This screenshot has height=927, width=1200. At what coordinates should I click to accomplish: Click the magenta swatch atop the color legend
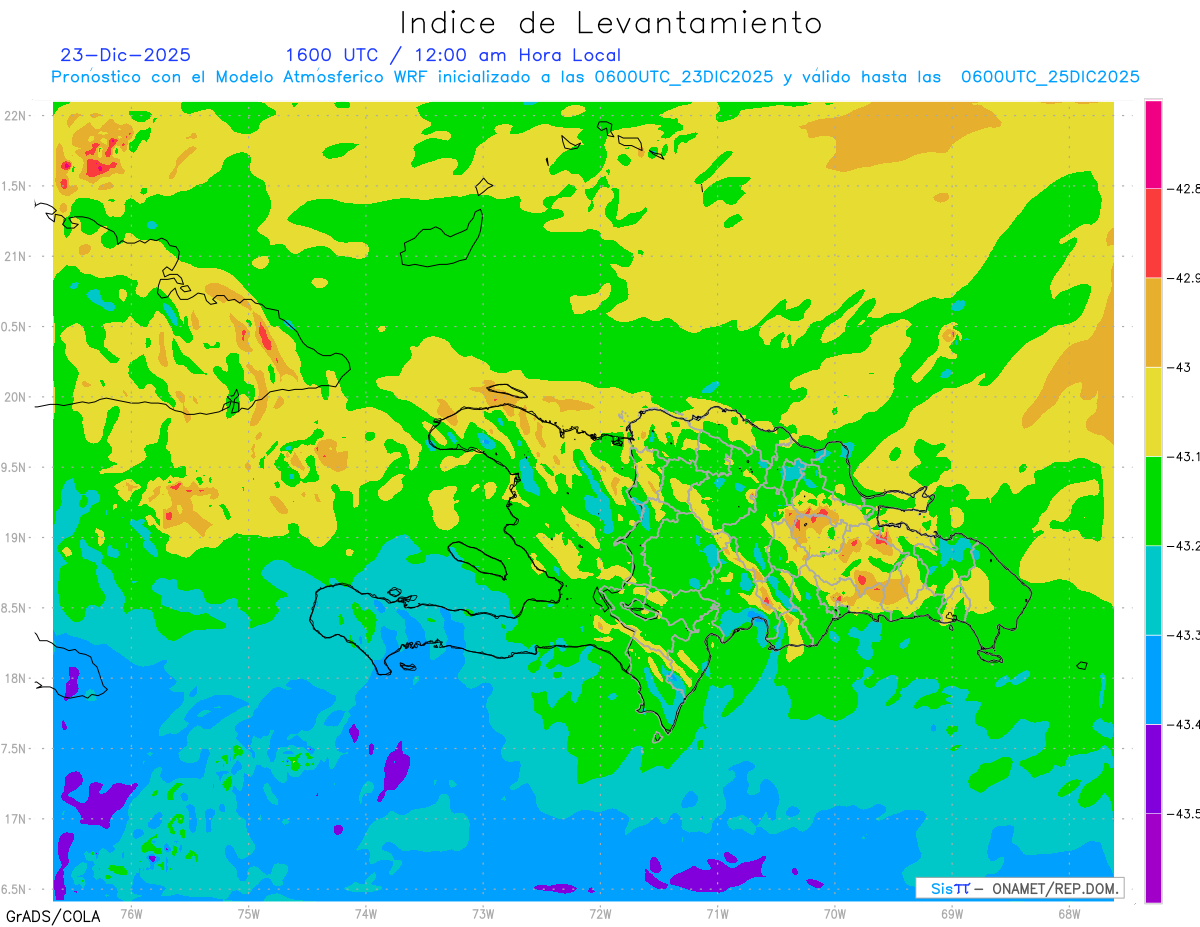point(1153,144)
